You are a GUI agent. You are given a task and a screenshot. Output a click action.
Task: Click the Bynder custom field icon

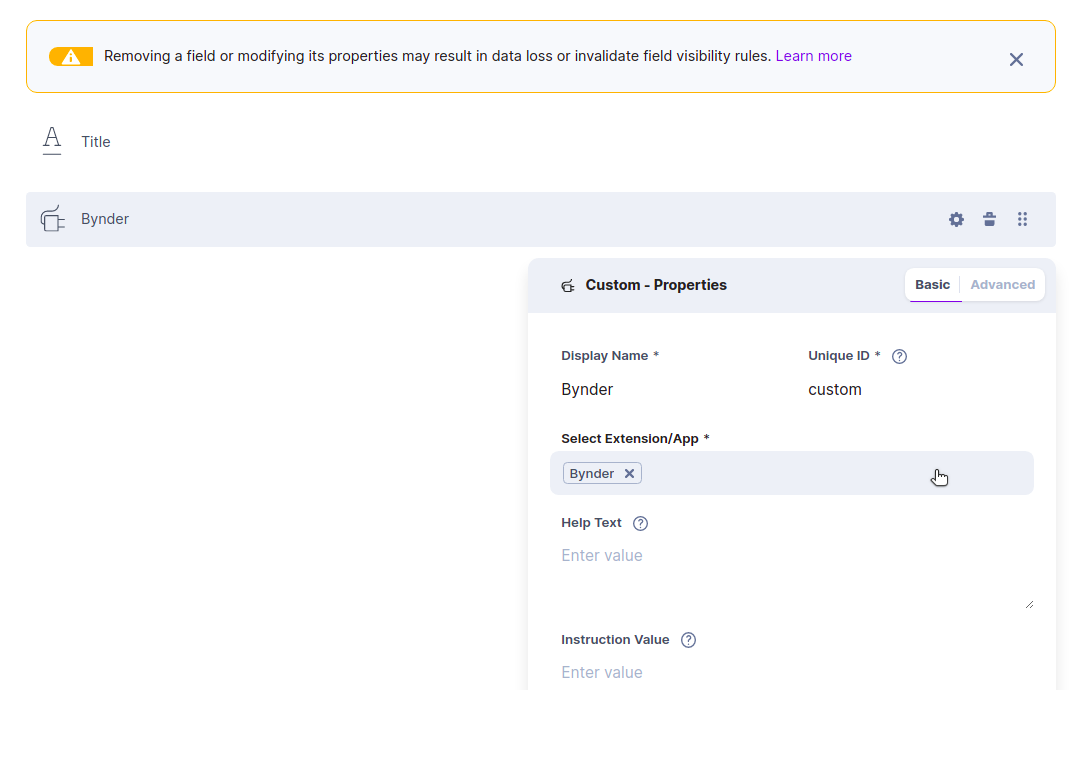point(53,219)
